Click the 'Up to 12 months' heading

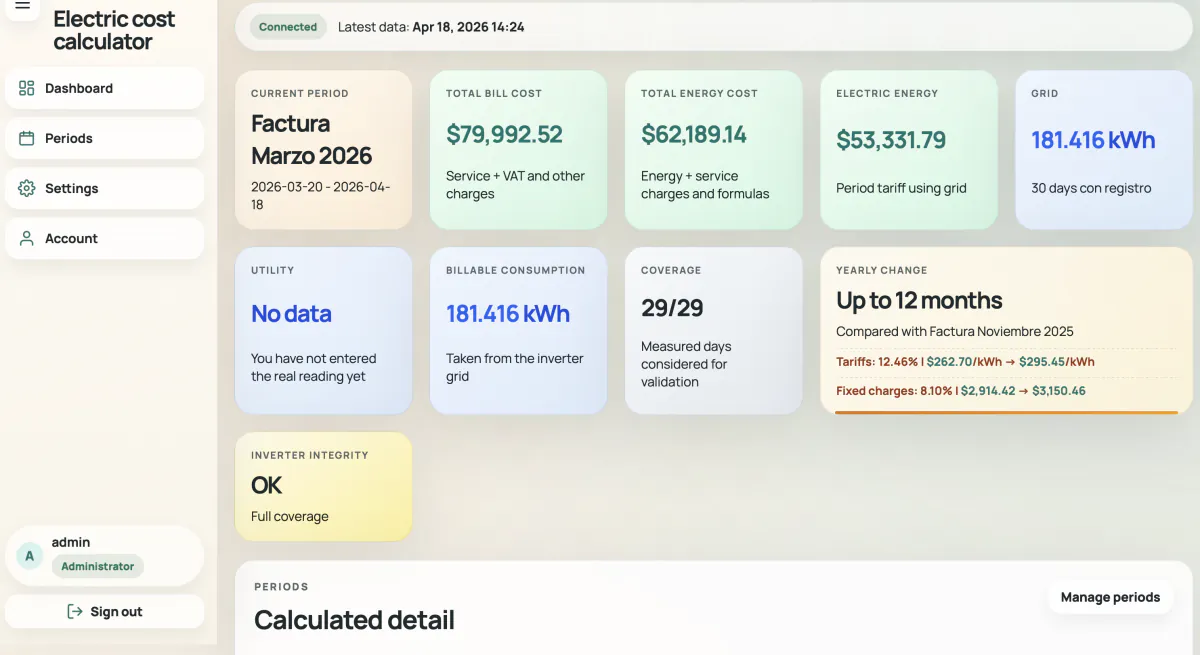919,300
